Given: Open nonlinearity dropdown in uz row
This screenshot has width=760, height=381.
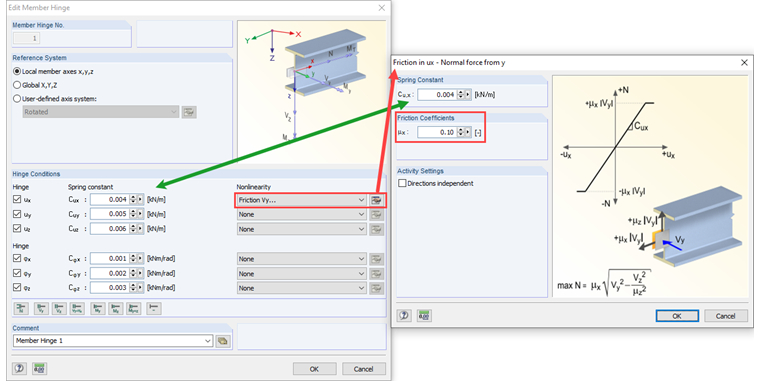Looking at the screenshot, I should (301, 229).
